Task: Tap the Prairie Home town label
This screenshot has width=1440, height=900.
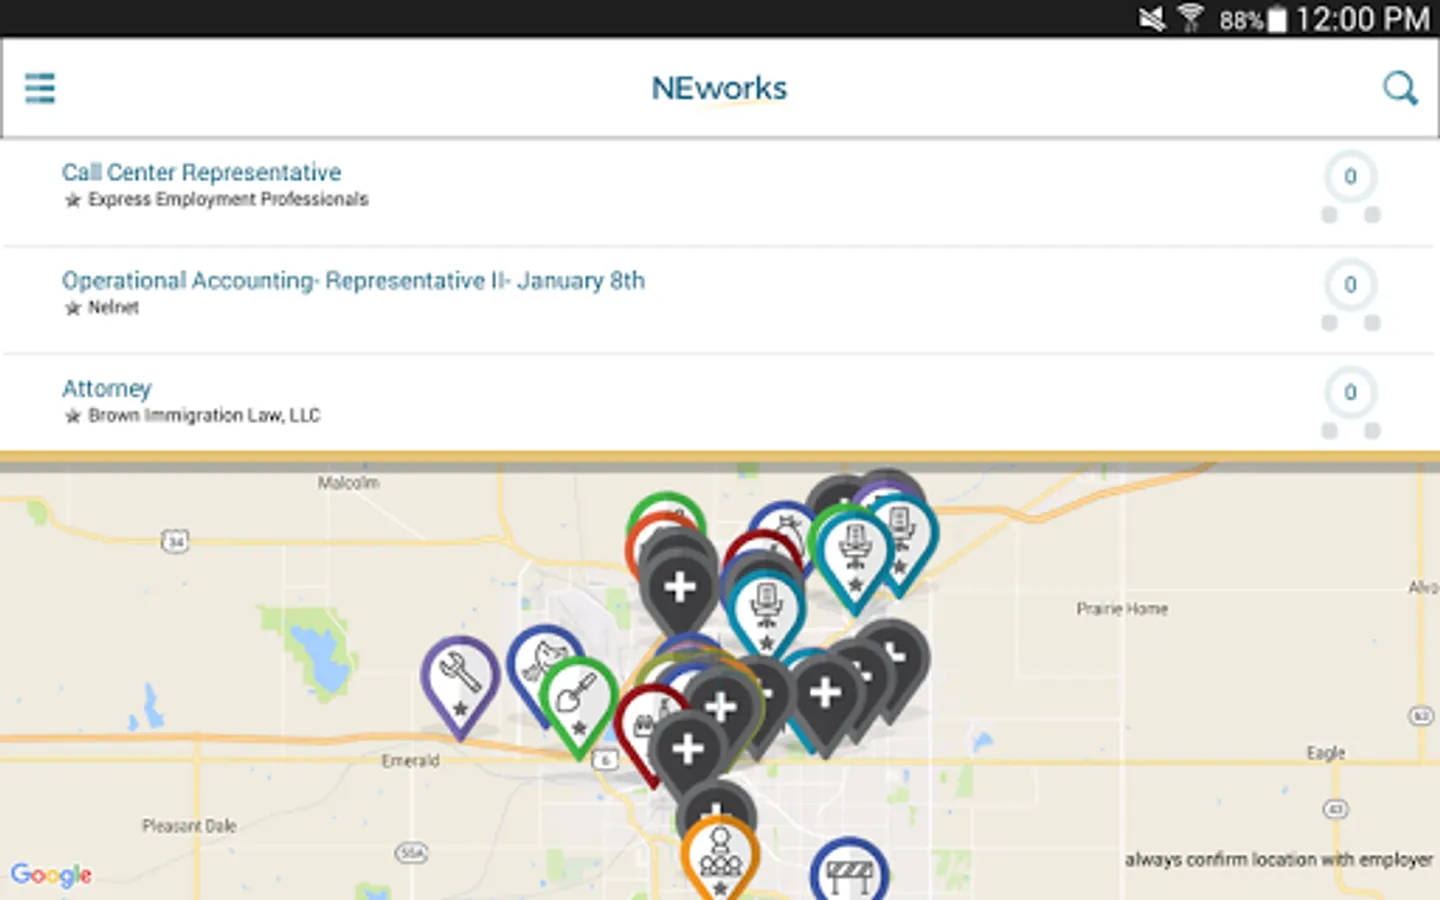Action: coord(1122,608)
